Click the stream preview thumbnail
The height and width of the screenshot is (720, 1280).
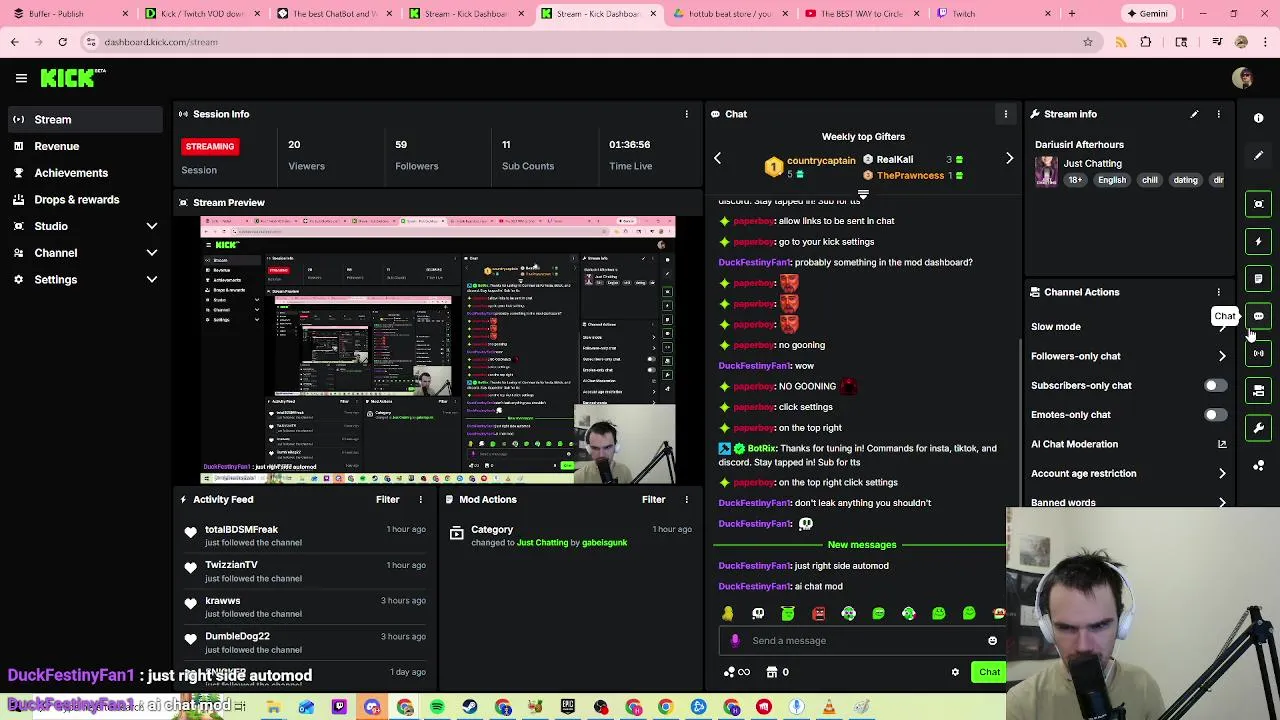point(438,350)
